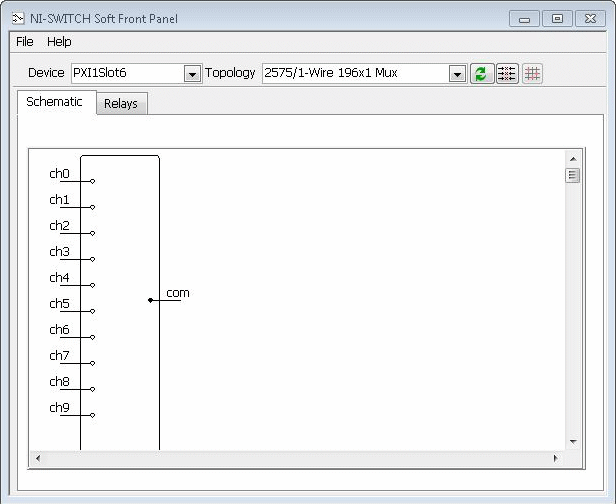Click the red grid icon in the toolbar

click(x=532, y=74)
